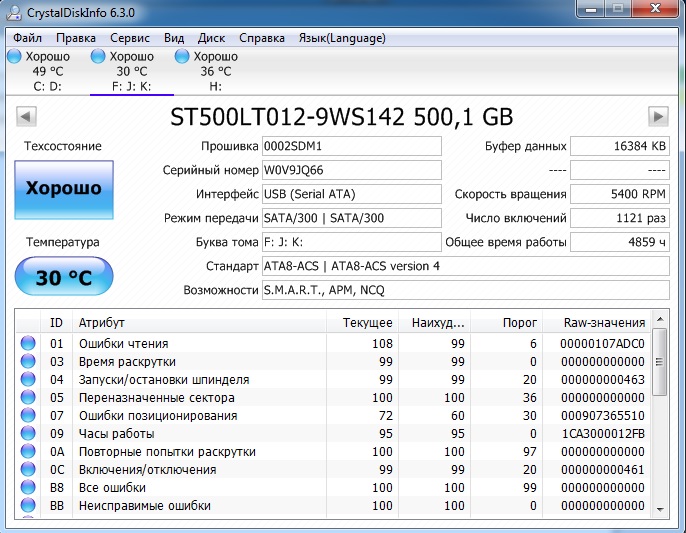
Task: Click status orb of attribute 05 Переназначенные сектора
Action: [x=28, y=397]
